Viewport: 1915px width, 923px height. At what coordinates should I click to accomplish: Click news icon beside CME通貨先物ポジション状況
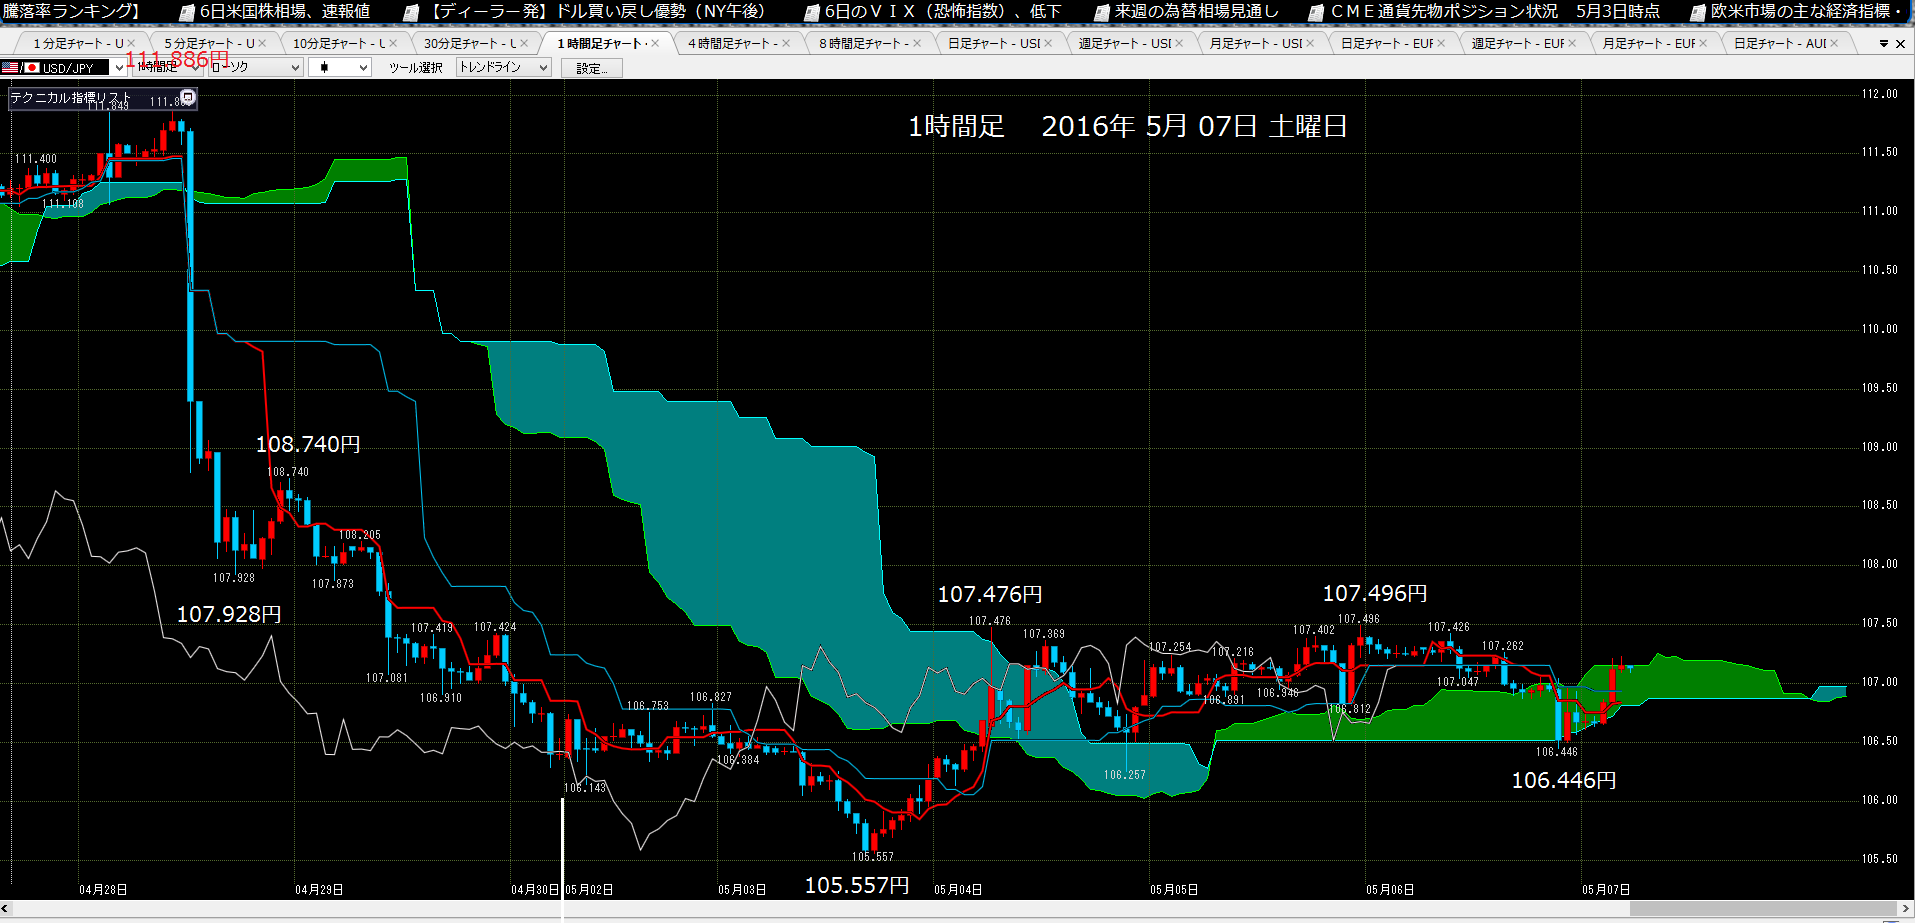1317,12
